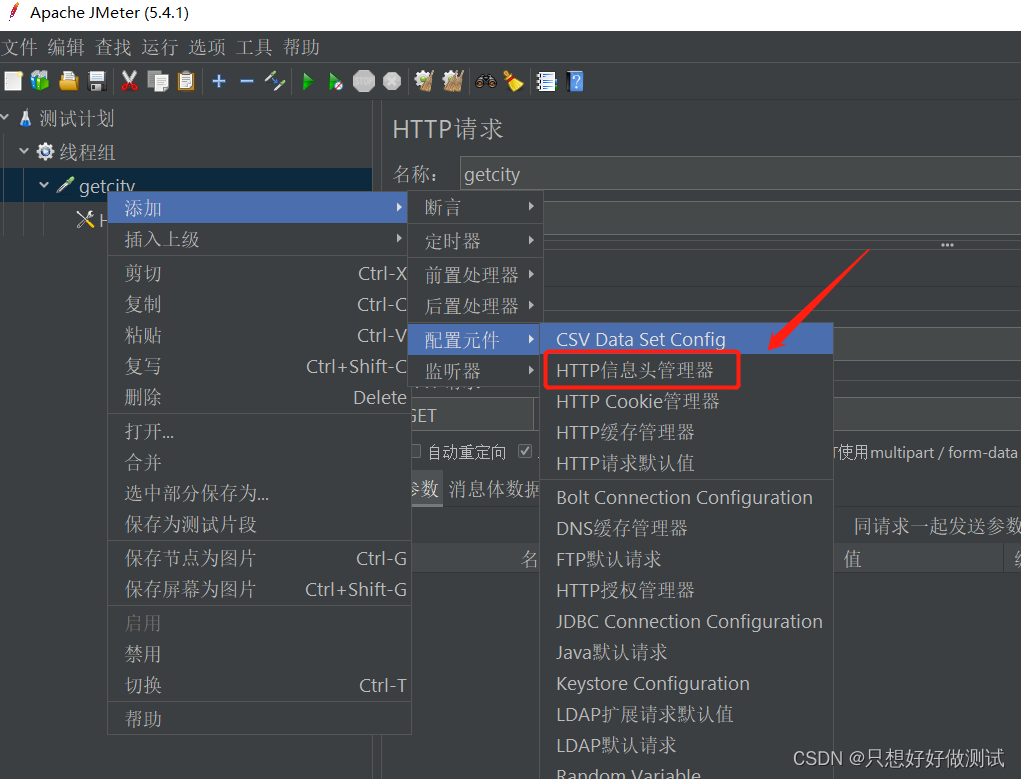Open the 工具 menu

click(x=254, y=47)
